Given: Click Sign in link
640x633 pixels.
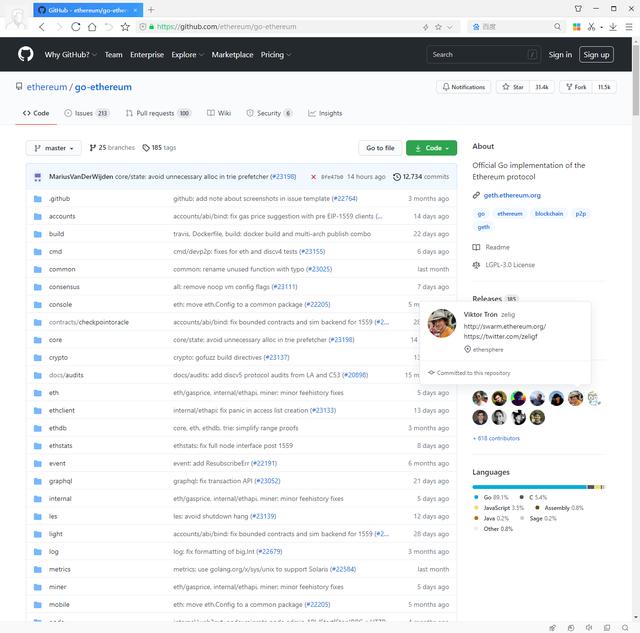Looking at the screenshot, I should [x=560, y=55].
